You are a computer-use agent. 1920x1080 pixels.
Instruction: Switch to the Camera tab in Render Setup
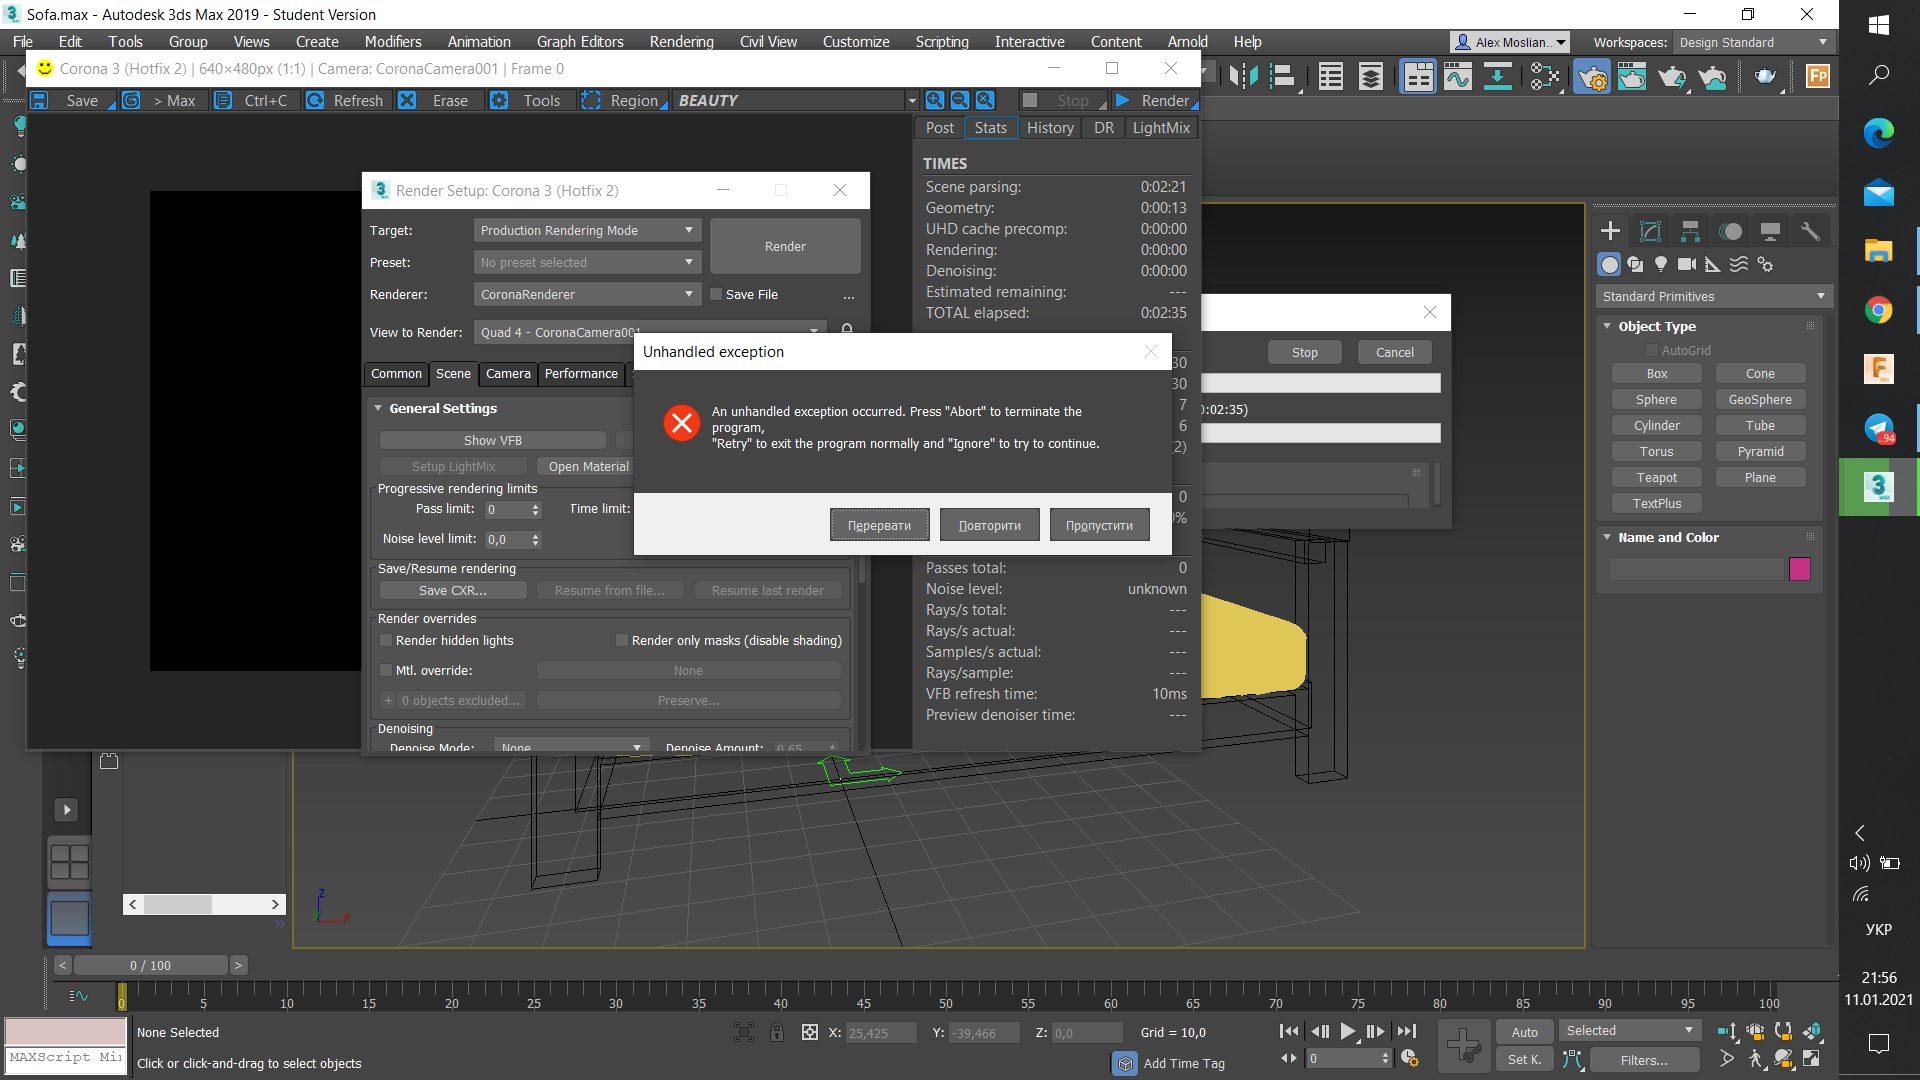(508, 373)
